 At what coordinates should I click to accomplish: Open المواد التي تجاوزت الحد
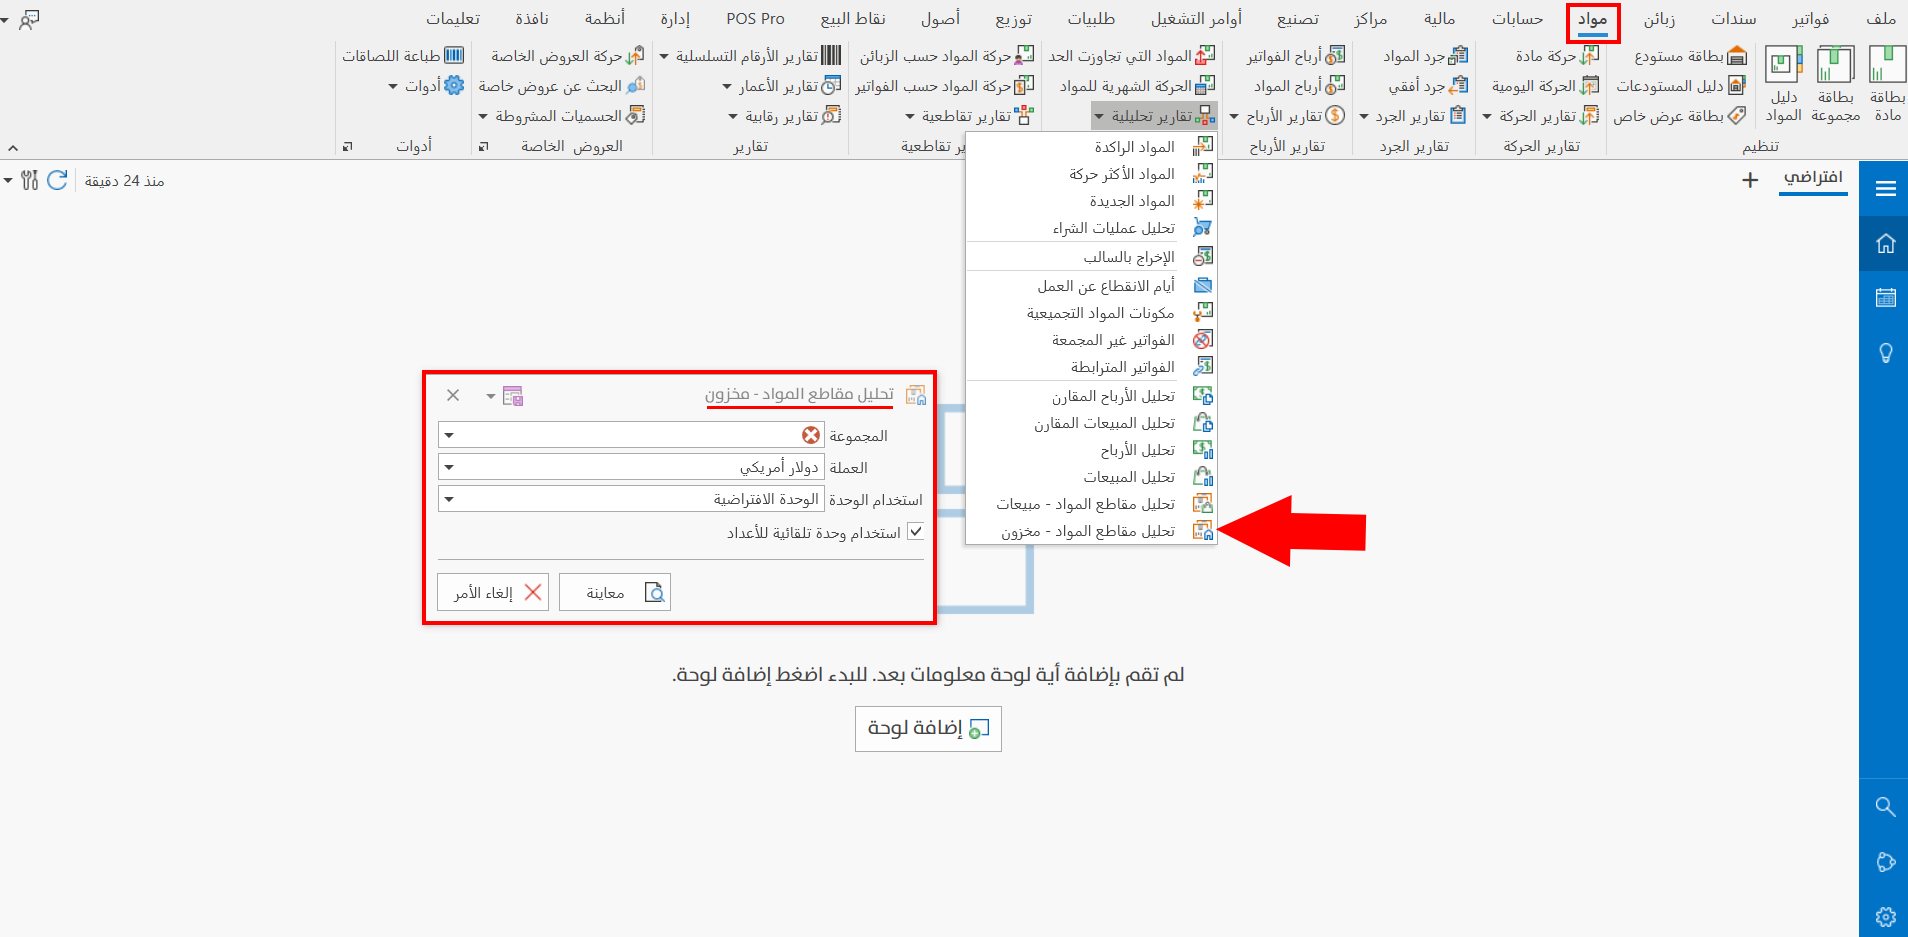click(x=1132, y=56)
